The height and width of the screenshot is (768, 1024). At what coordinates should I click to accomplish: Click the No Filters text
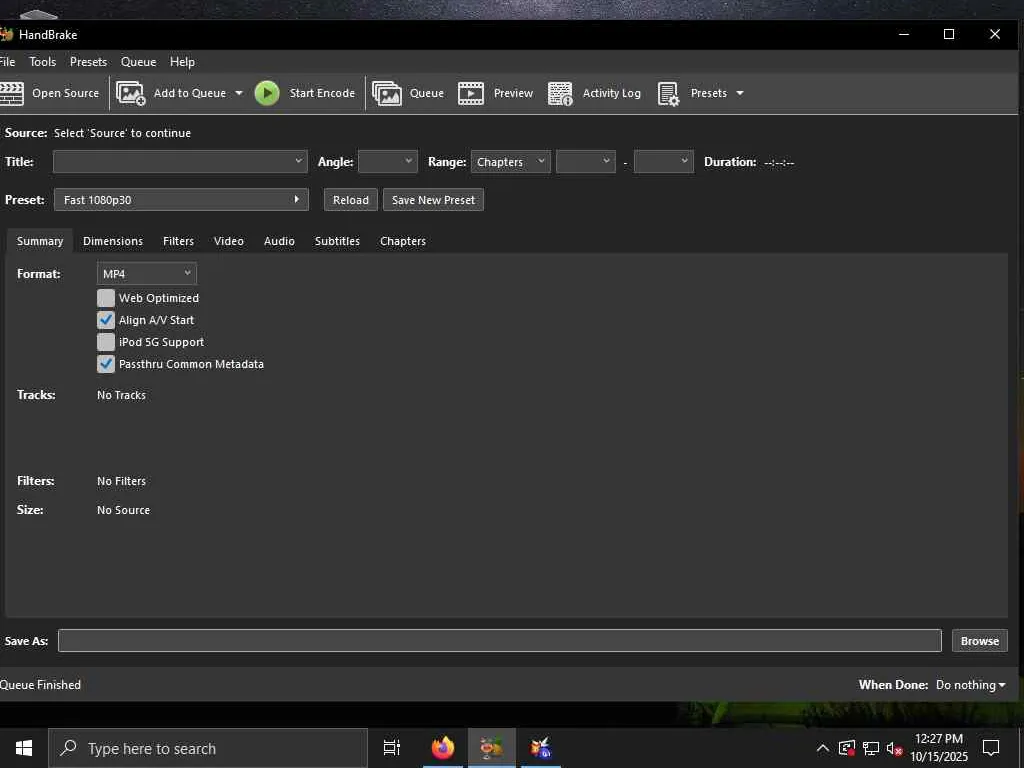tap(121, 481)
